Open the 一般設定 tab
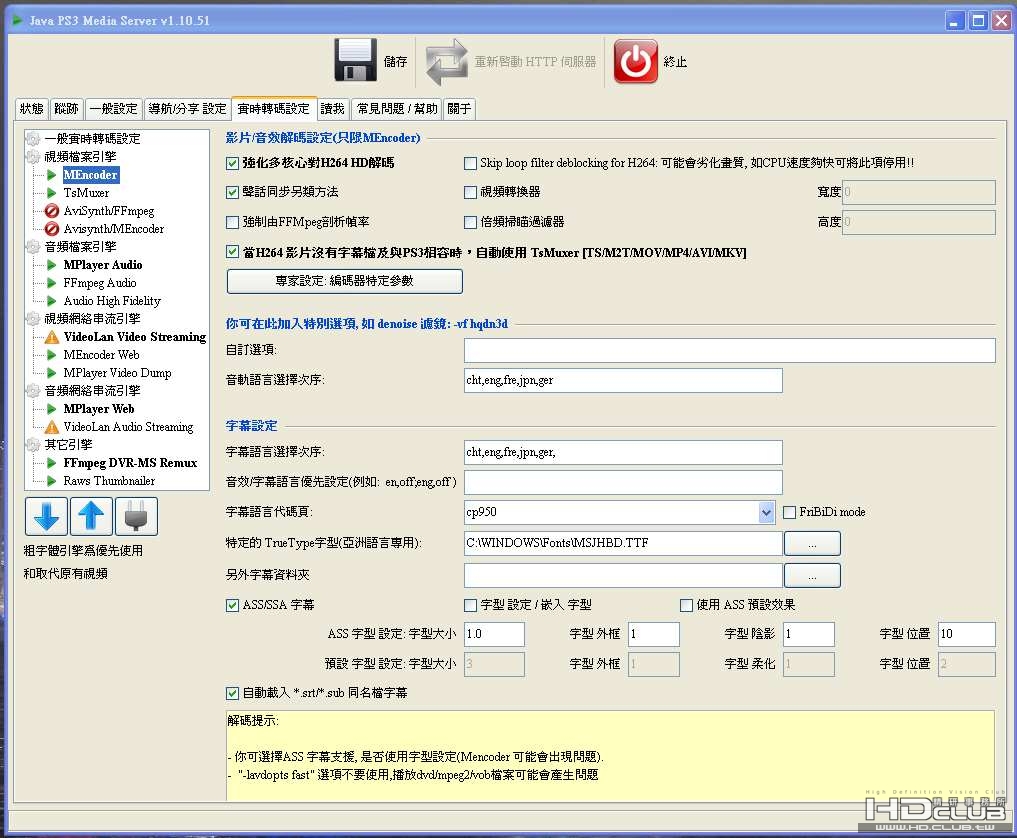The height and width of the screenshot is (838, 1017). (114, 109)
